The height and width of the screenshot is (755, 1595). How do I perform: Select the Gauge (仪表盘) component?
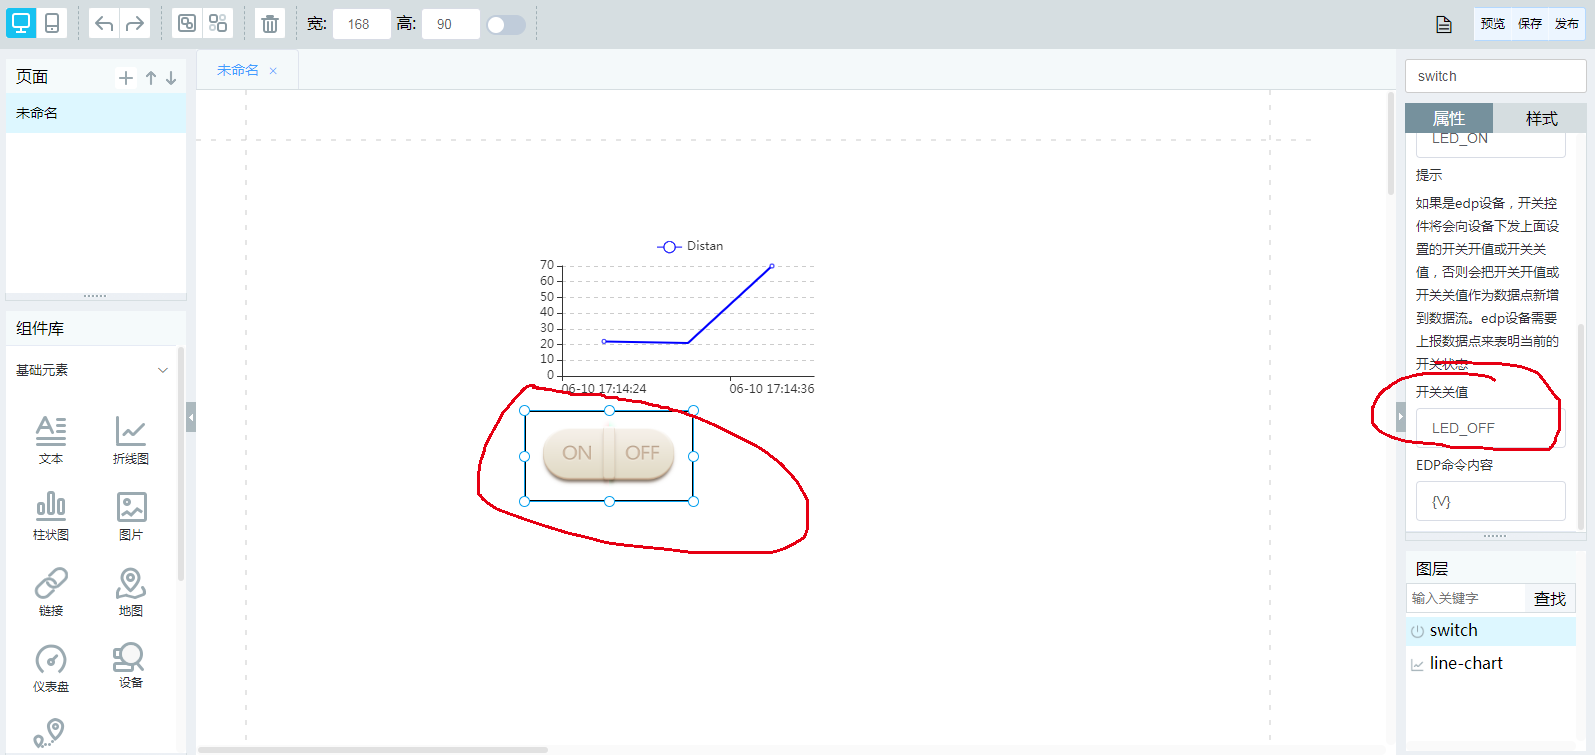point(51,668)
